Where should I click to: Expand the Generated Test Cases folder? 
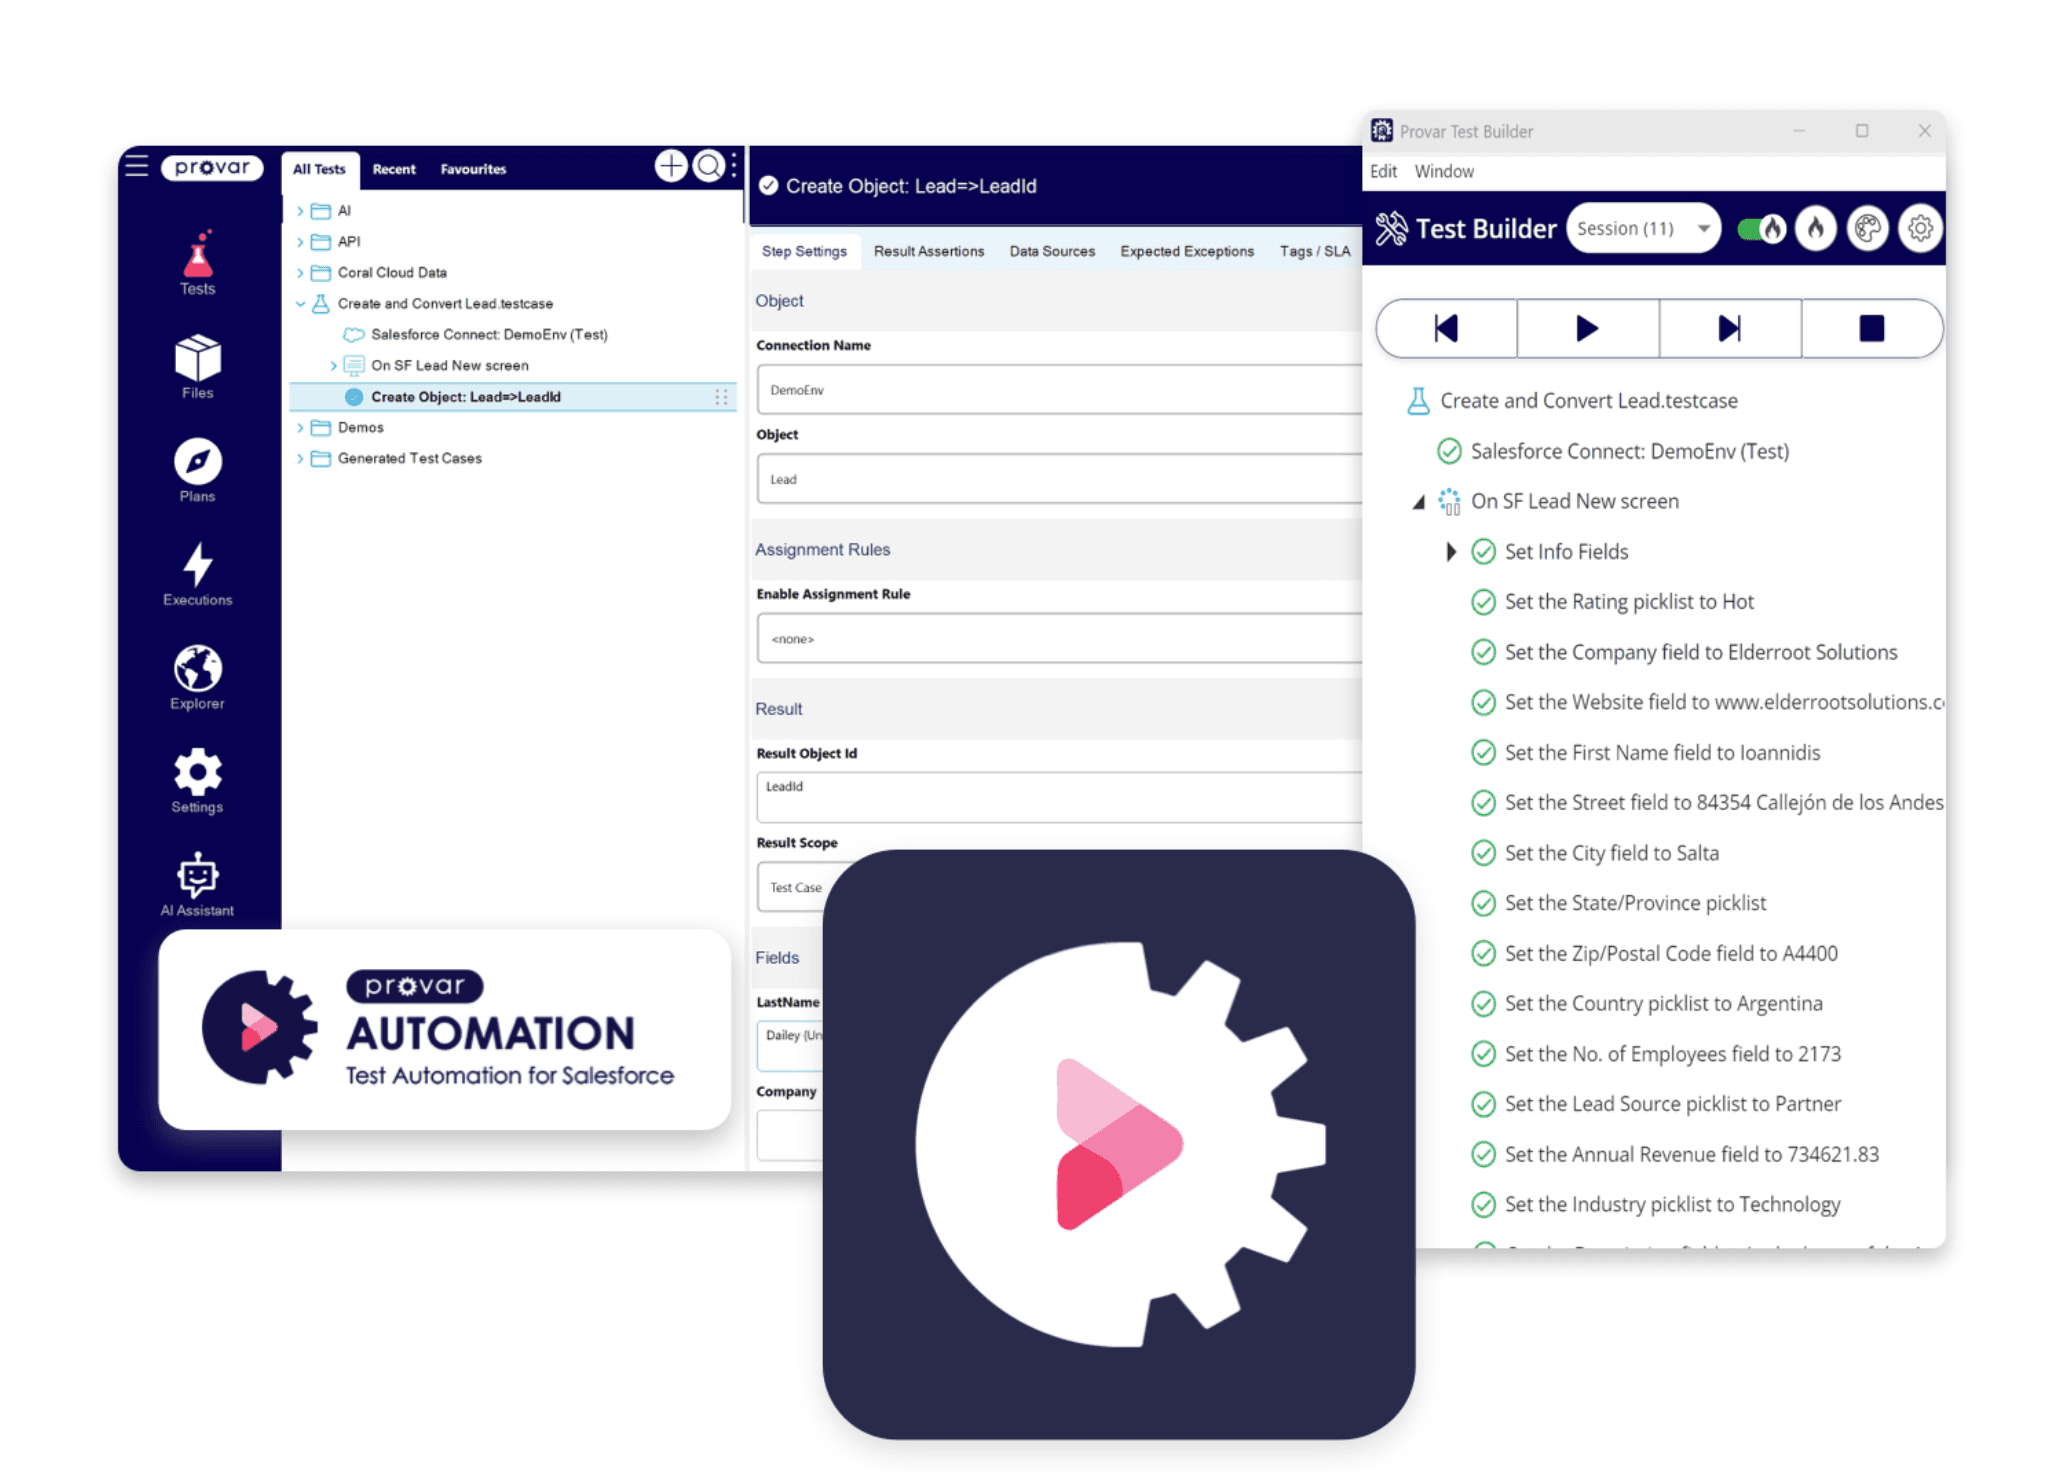pyautogui.click(x=300, y=459)
